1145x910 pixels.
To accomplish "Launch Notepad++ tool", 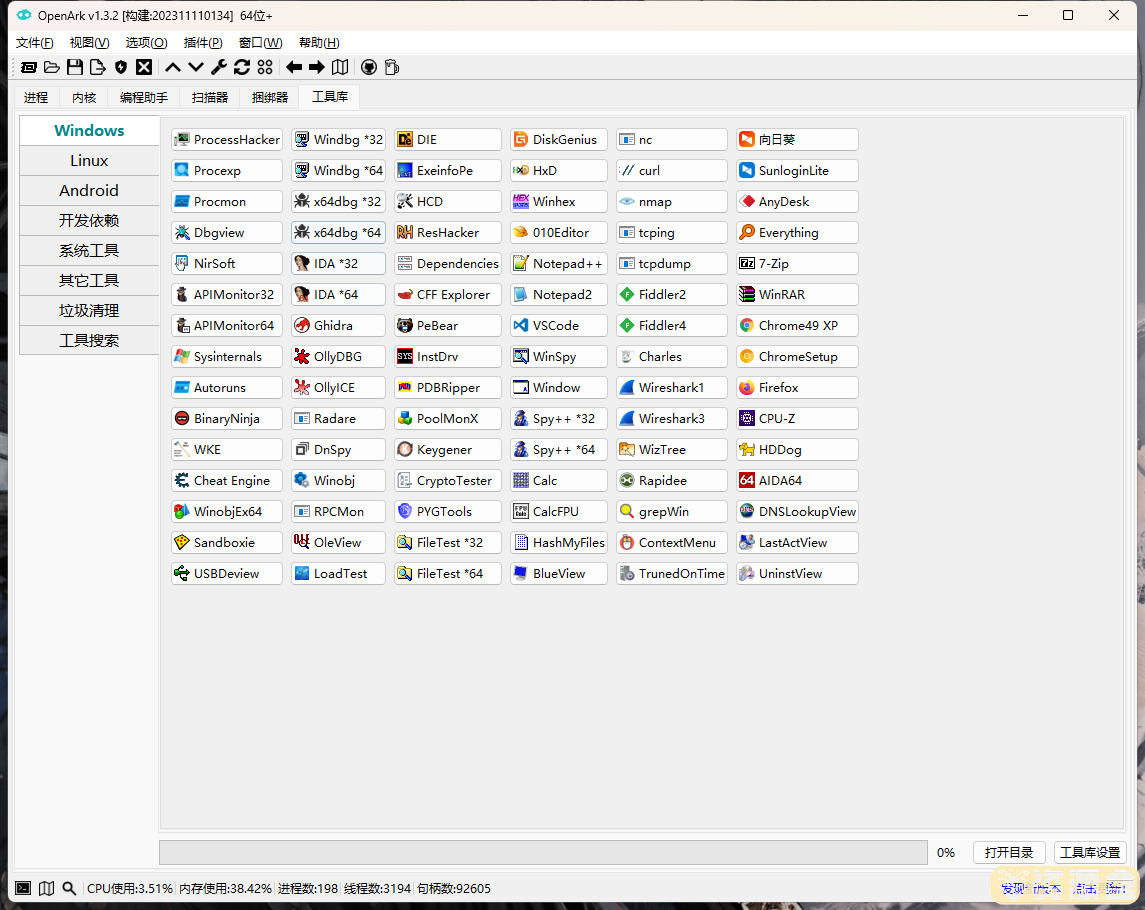I will [x=559, y=264].
